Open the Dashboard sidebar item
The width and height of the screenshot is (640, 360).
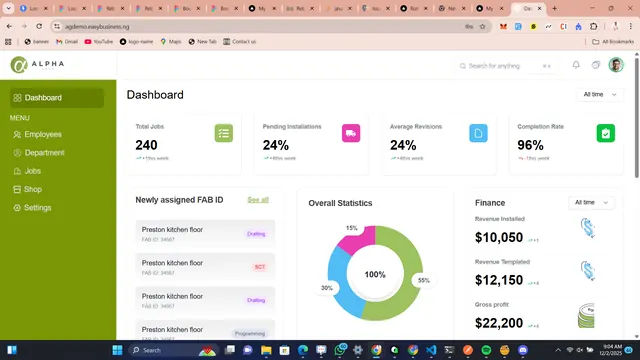pos(57,98)
